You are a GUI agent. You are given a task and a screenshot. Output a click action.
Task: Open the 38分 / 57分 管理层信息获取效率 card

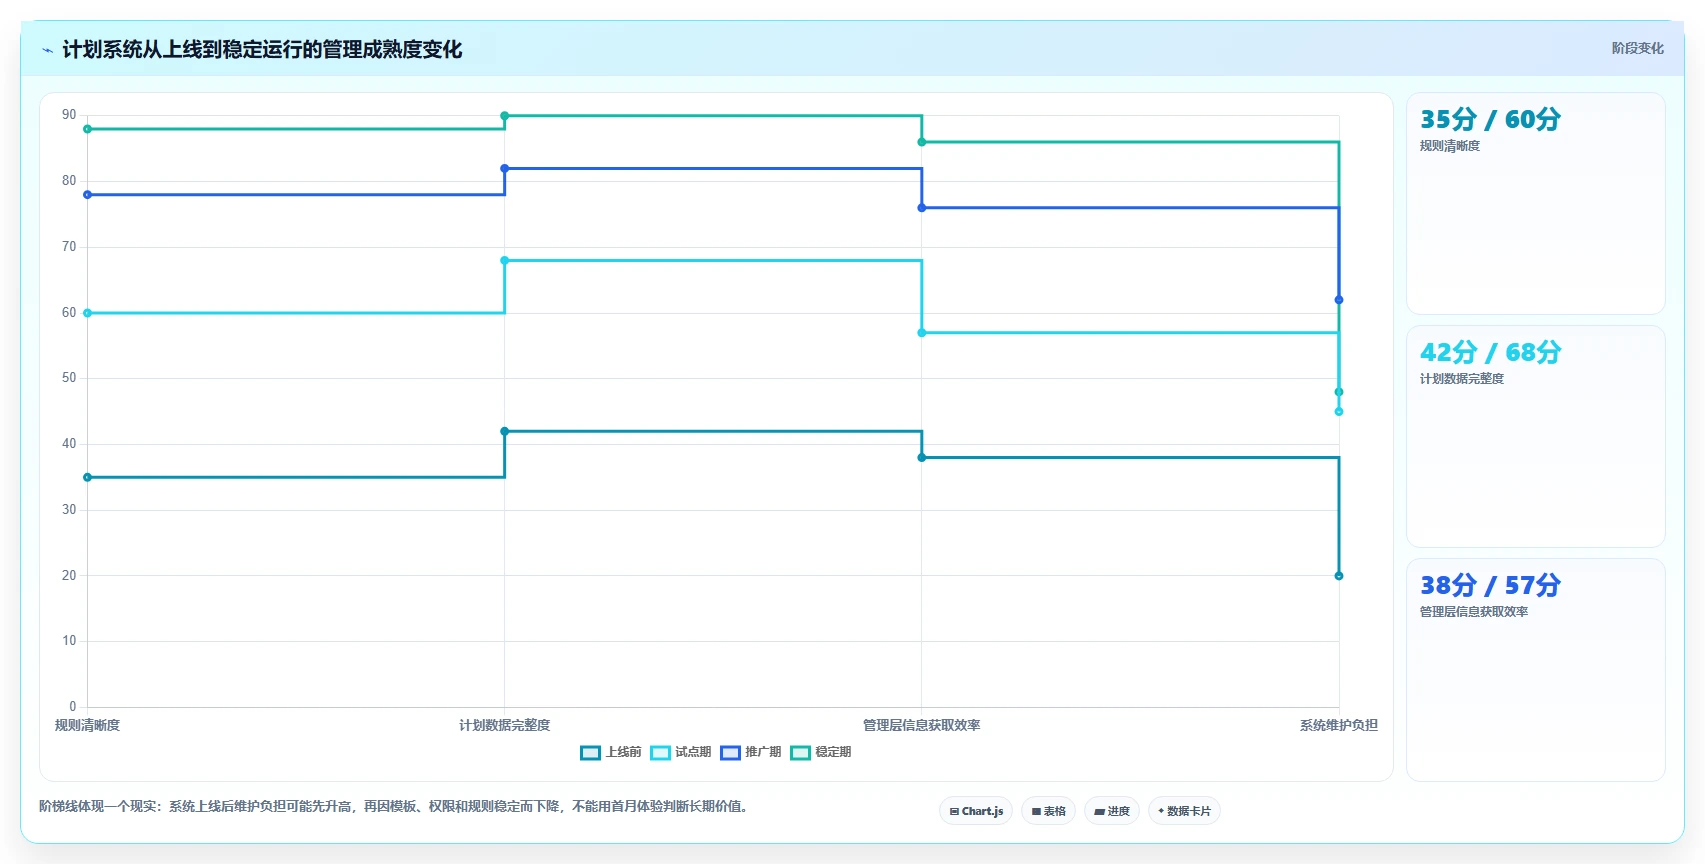1535,670
